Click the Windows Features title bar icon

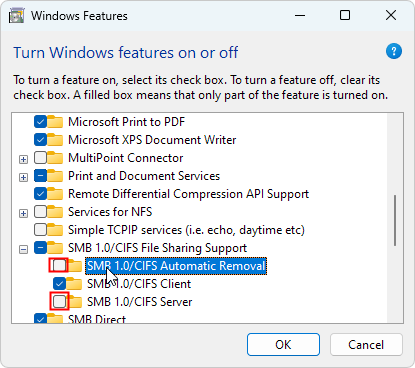[17, 16]
